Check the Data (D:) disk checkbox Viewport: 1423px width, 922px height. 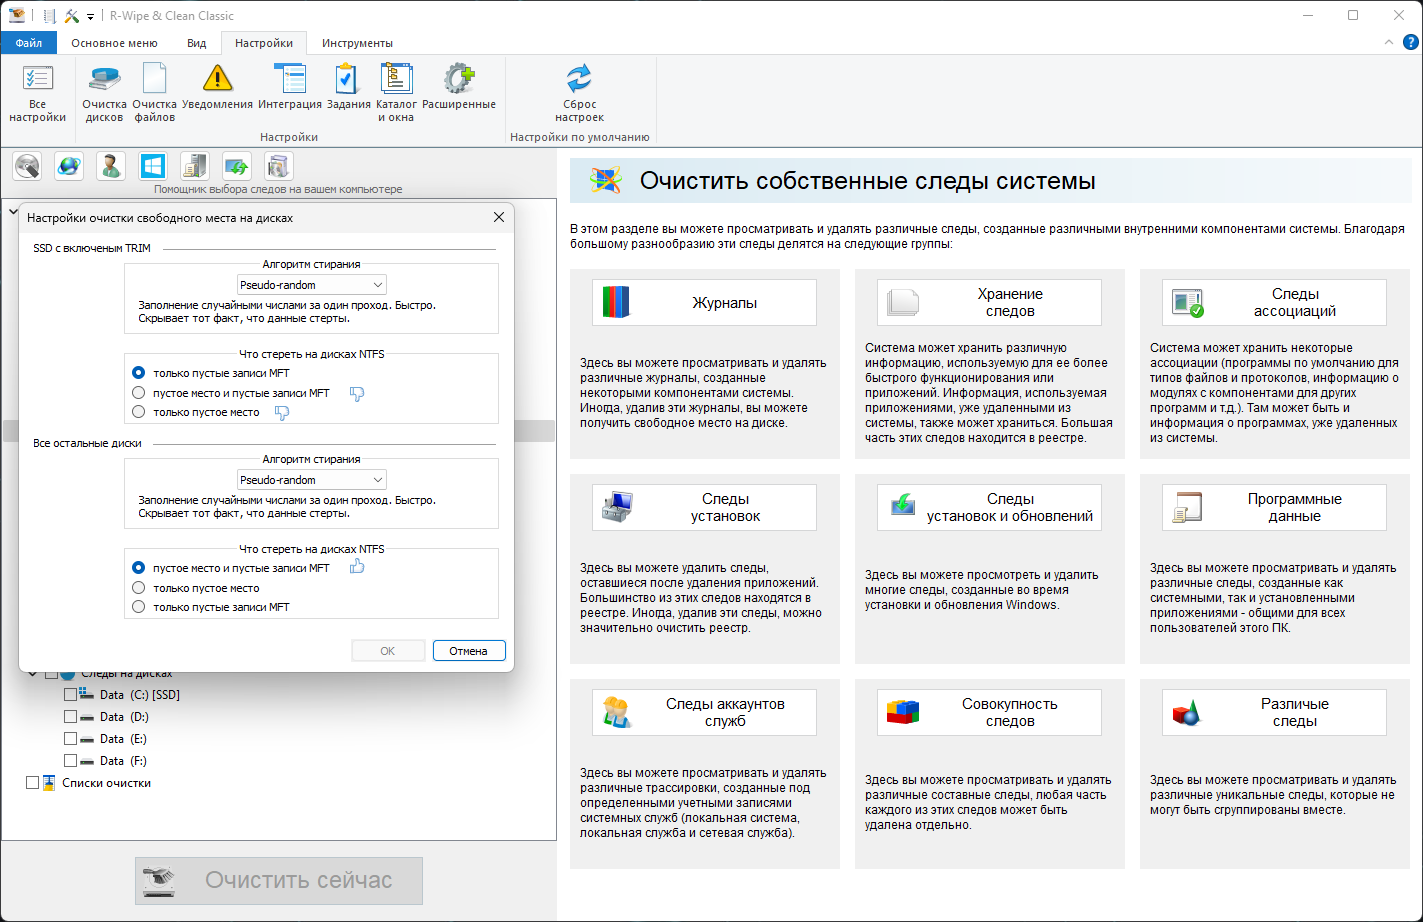coord(70,717)
